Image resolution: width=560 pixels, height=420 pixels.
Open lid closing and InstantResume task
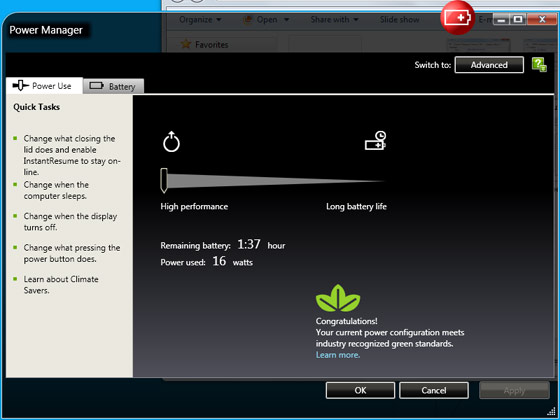point(72,155)
